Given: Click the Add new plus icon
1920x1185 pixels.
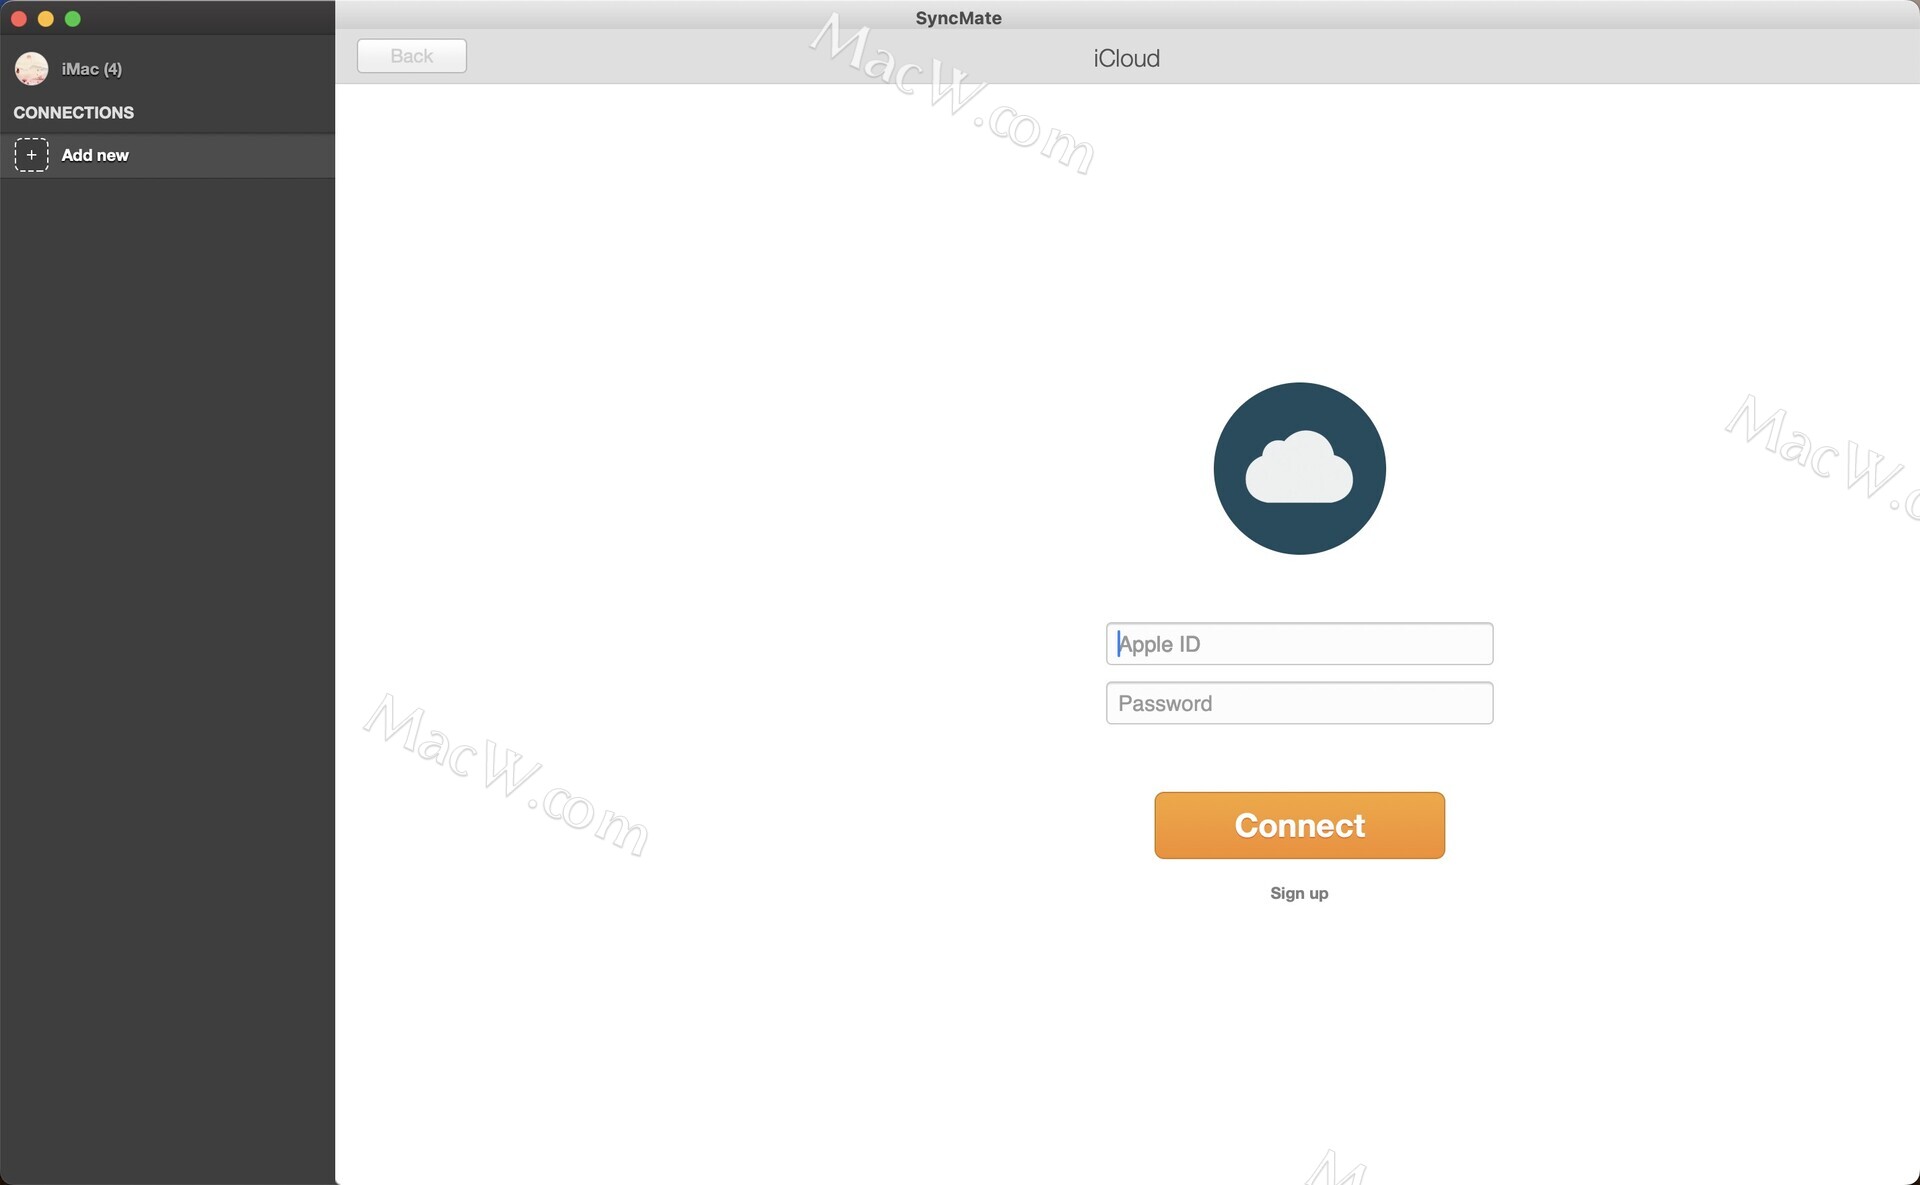Looking at the screenshot, I should coord(31,155).
